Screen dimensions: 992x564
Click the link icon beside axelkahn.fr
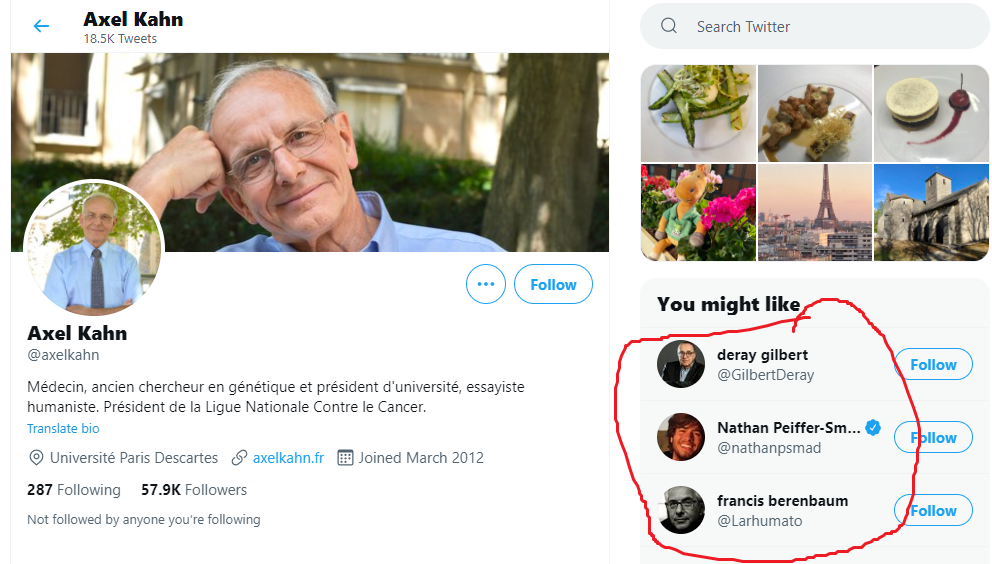click(239, 458)
